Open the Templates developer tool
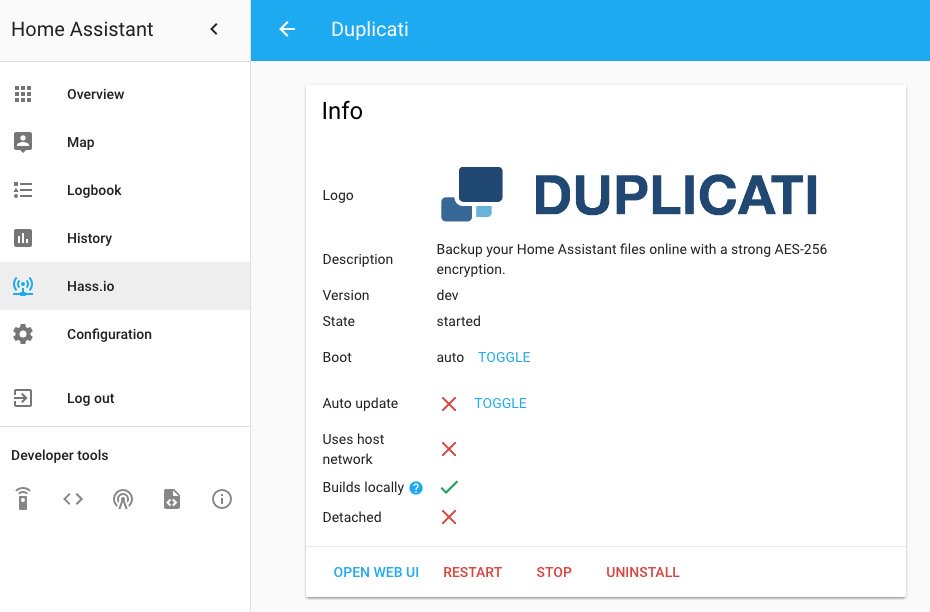 (171, 498)
